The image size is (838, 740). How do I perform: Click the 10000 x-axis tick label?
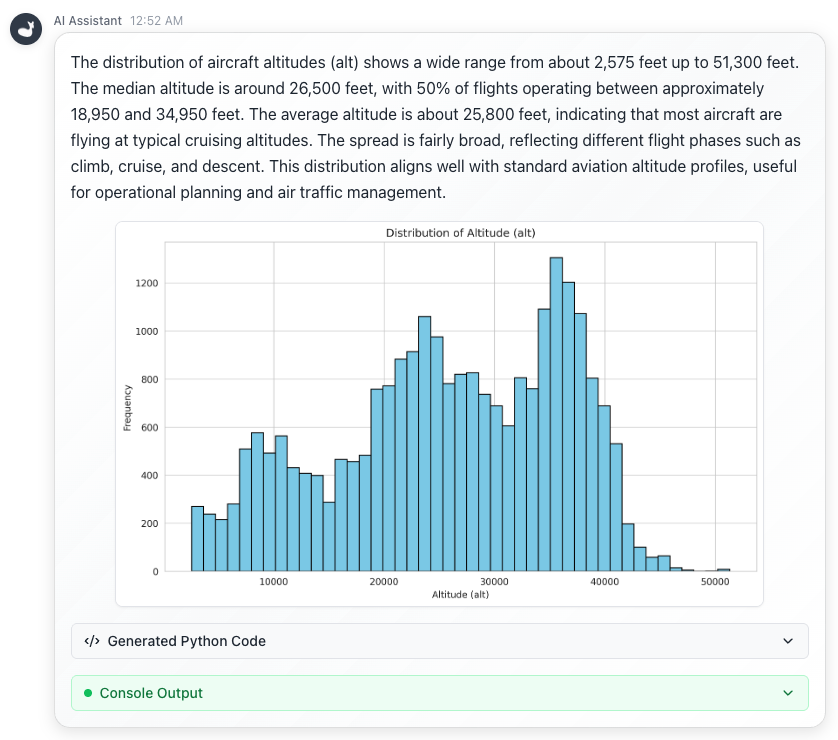[x=274, y=581]
